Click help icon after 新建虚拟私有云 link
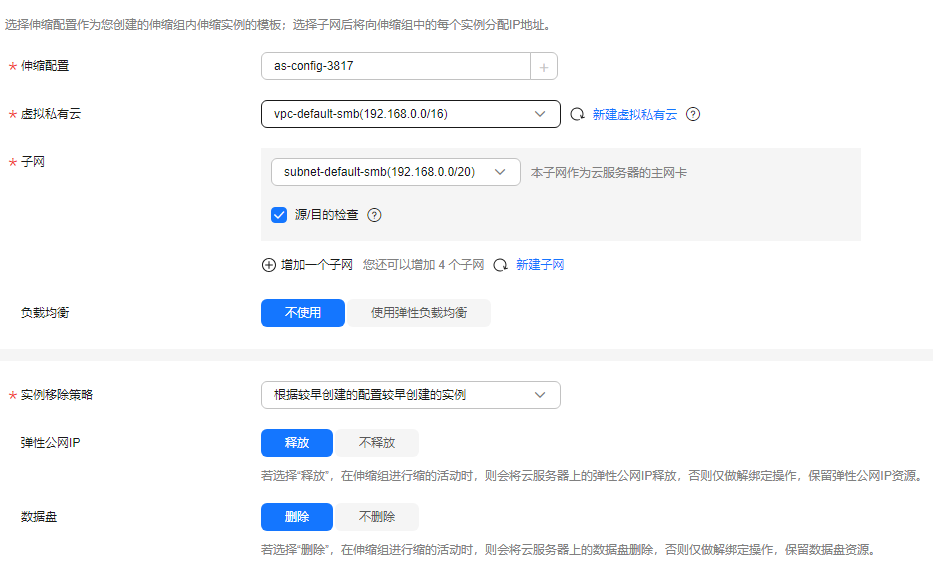The width and height of the screenshot is (933, 572). point(693,114)
